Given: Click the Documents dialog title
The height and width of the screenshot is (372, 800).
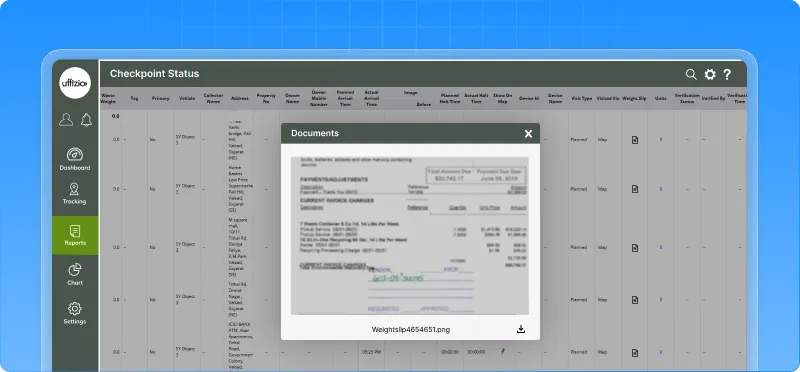Looking at the screenshot, I should click(315, 133).
